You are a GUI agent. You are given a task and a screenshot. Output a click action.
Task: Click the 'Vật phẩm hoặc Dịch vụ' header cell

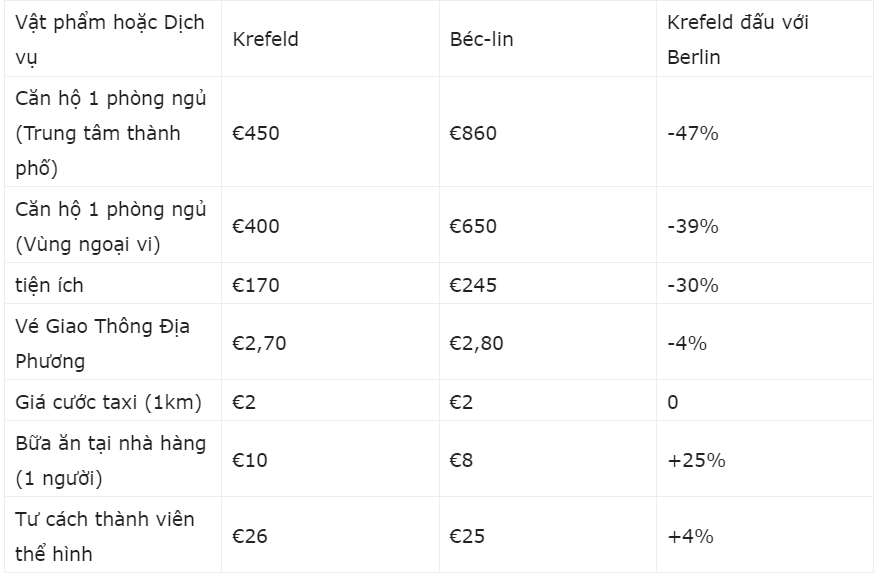[110, 39]
